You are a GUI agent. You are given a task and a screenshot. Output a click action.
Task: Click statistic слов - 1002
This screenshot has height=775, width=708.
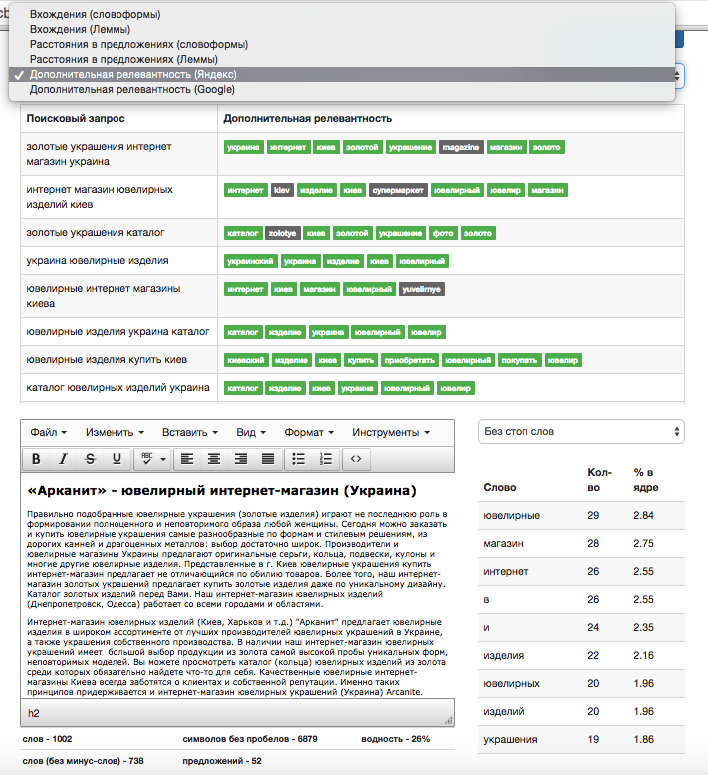[47, 739]
